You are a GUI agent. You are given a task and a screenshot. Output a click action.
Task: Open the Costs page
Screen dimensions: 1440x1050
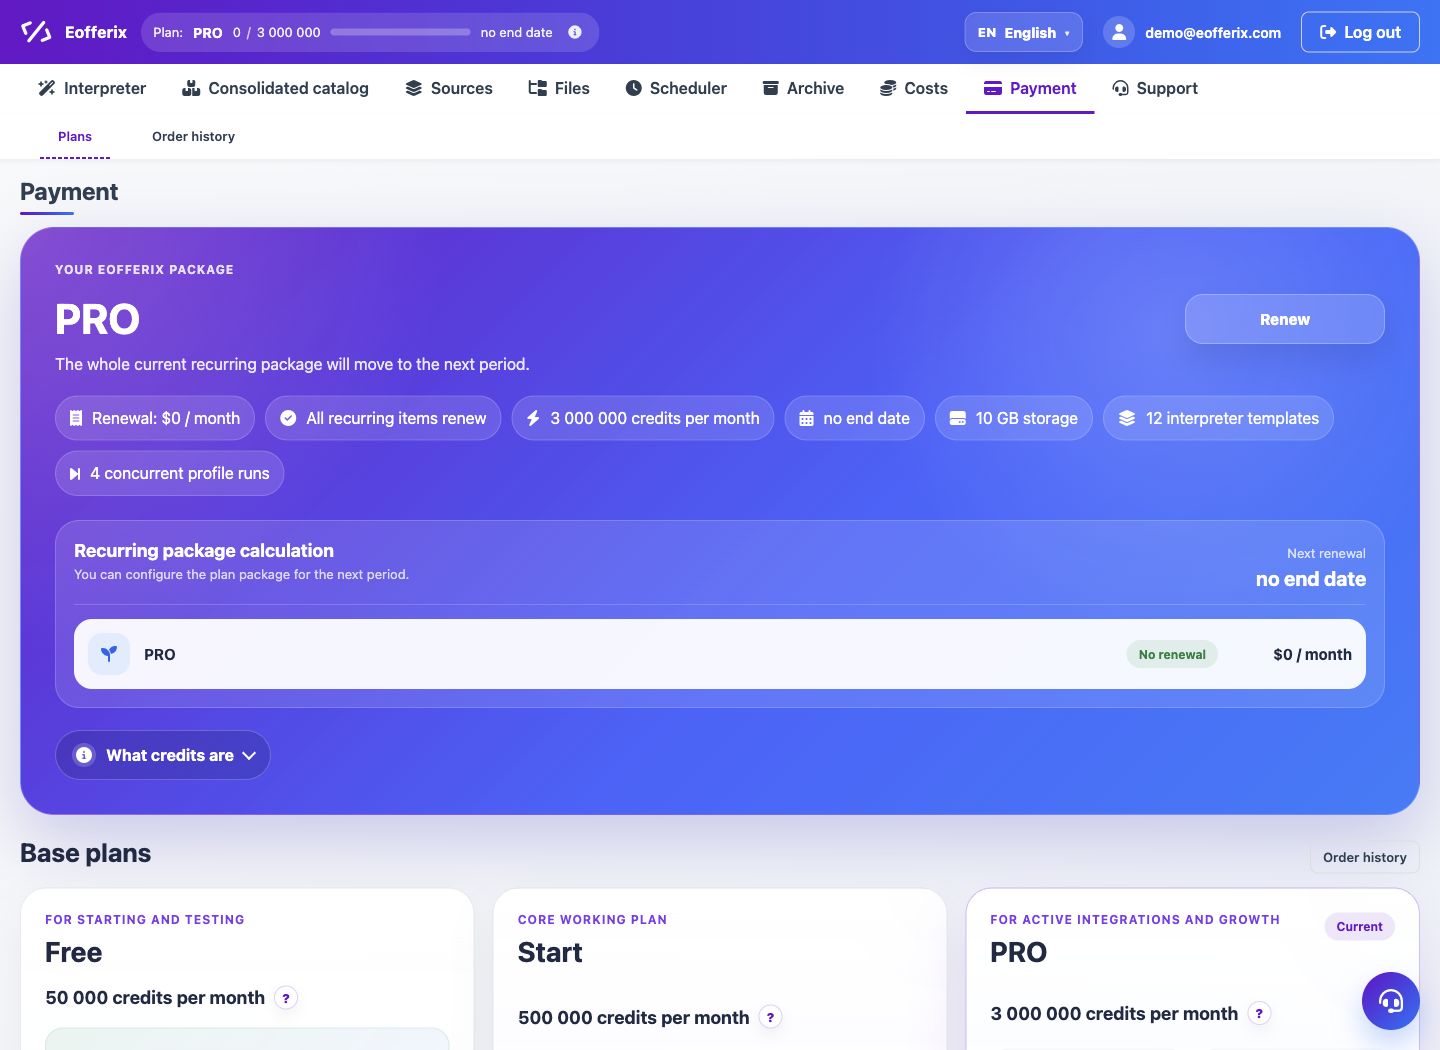click(x=914, y=88)
